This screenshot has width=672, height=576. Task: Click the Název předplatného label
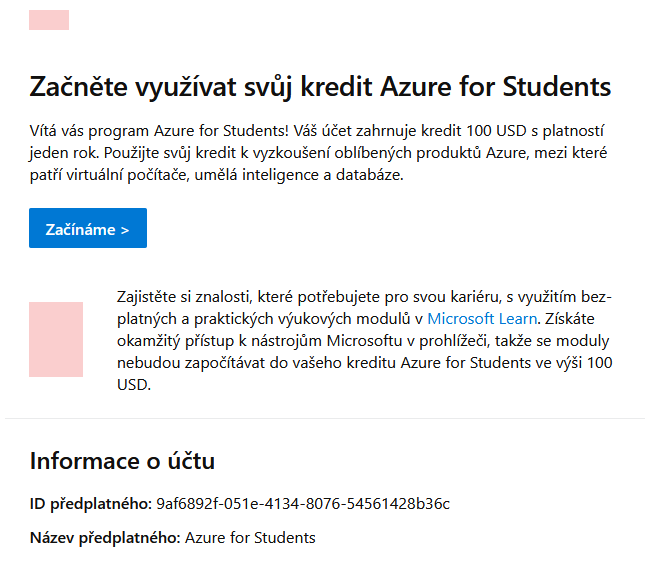(x=105, y=537)
